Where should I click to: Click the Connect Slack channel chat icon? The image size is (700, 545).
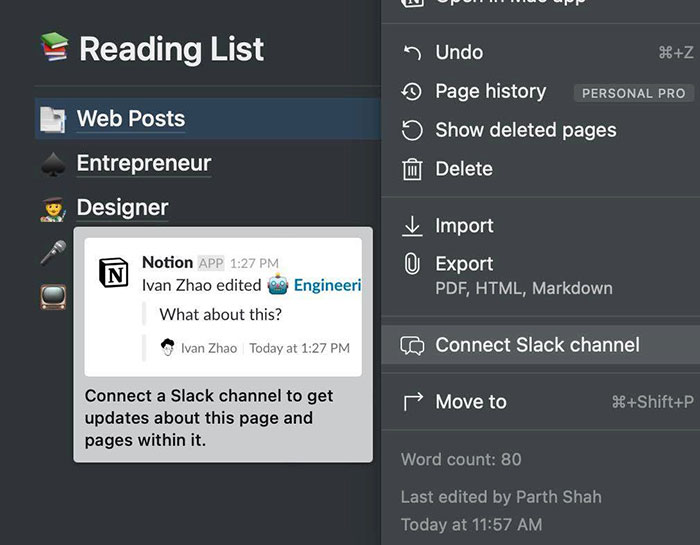click(412, 345)
